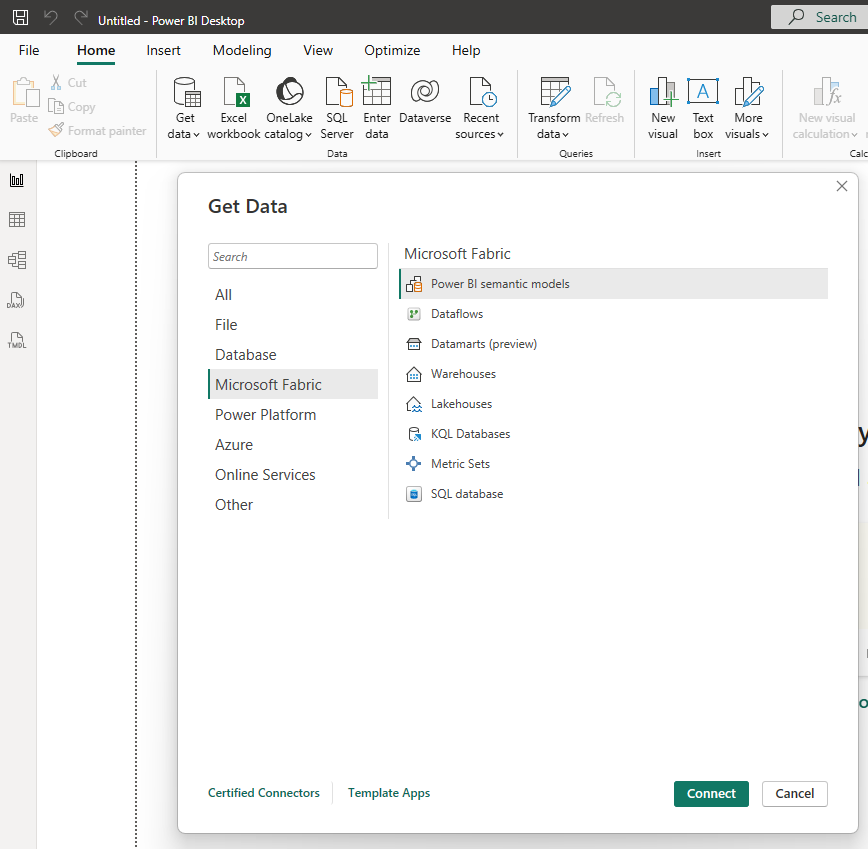Click the Copy icon in Clipboard group

[56, 106]
